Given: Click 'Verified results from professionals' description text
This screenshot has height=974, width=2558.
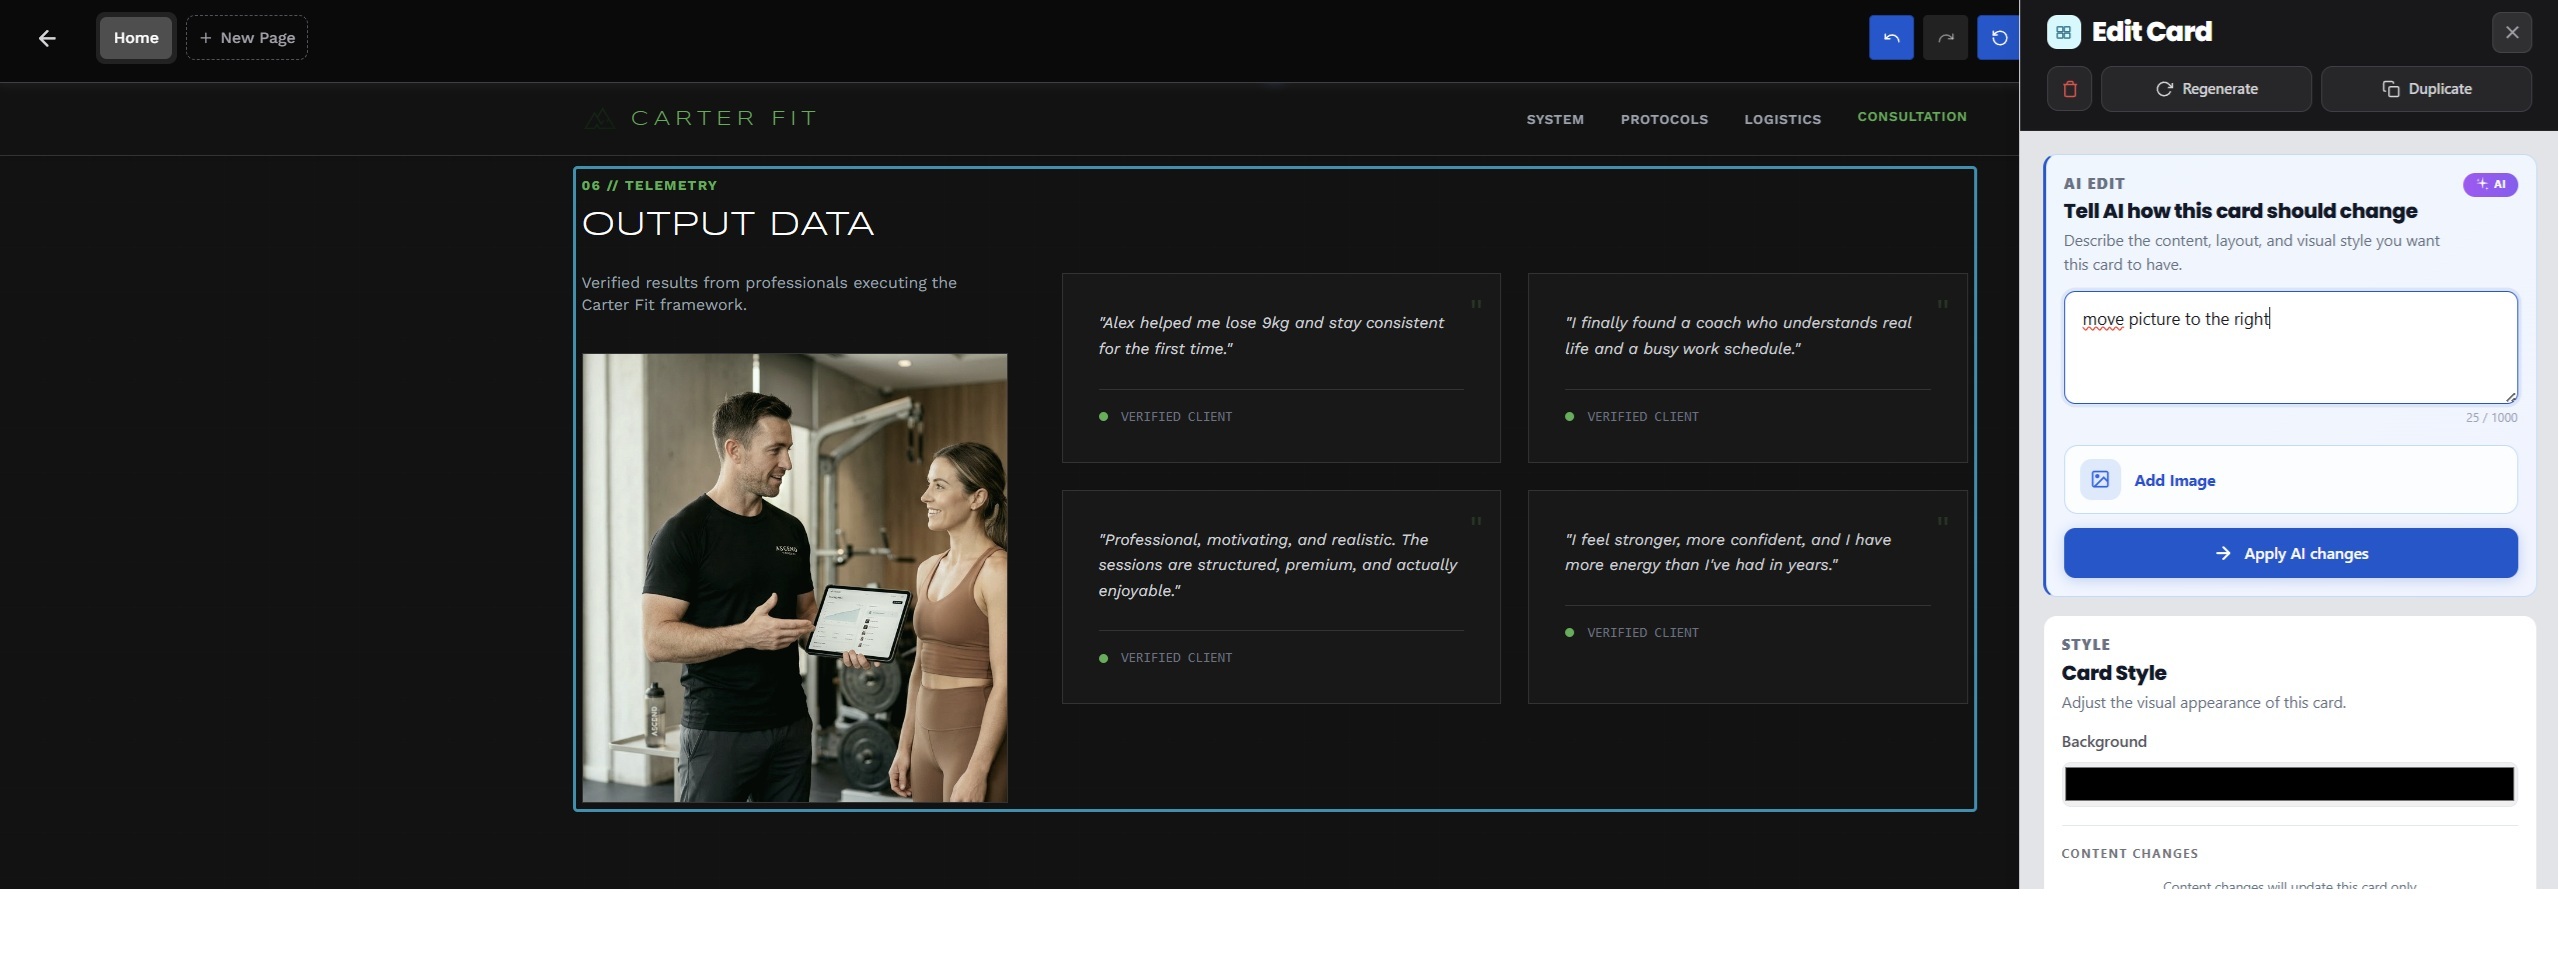Looking at the screenshot, I should (768, 294).
